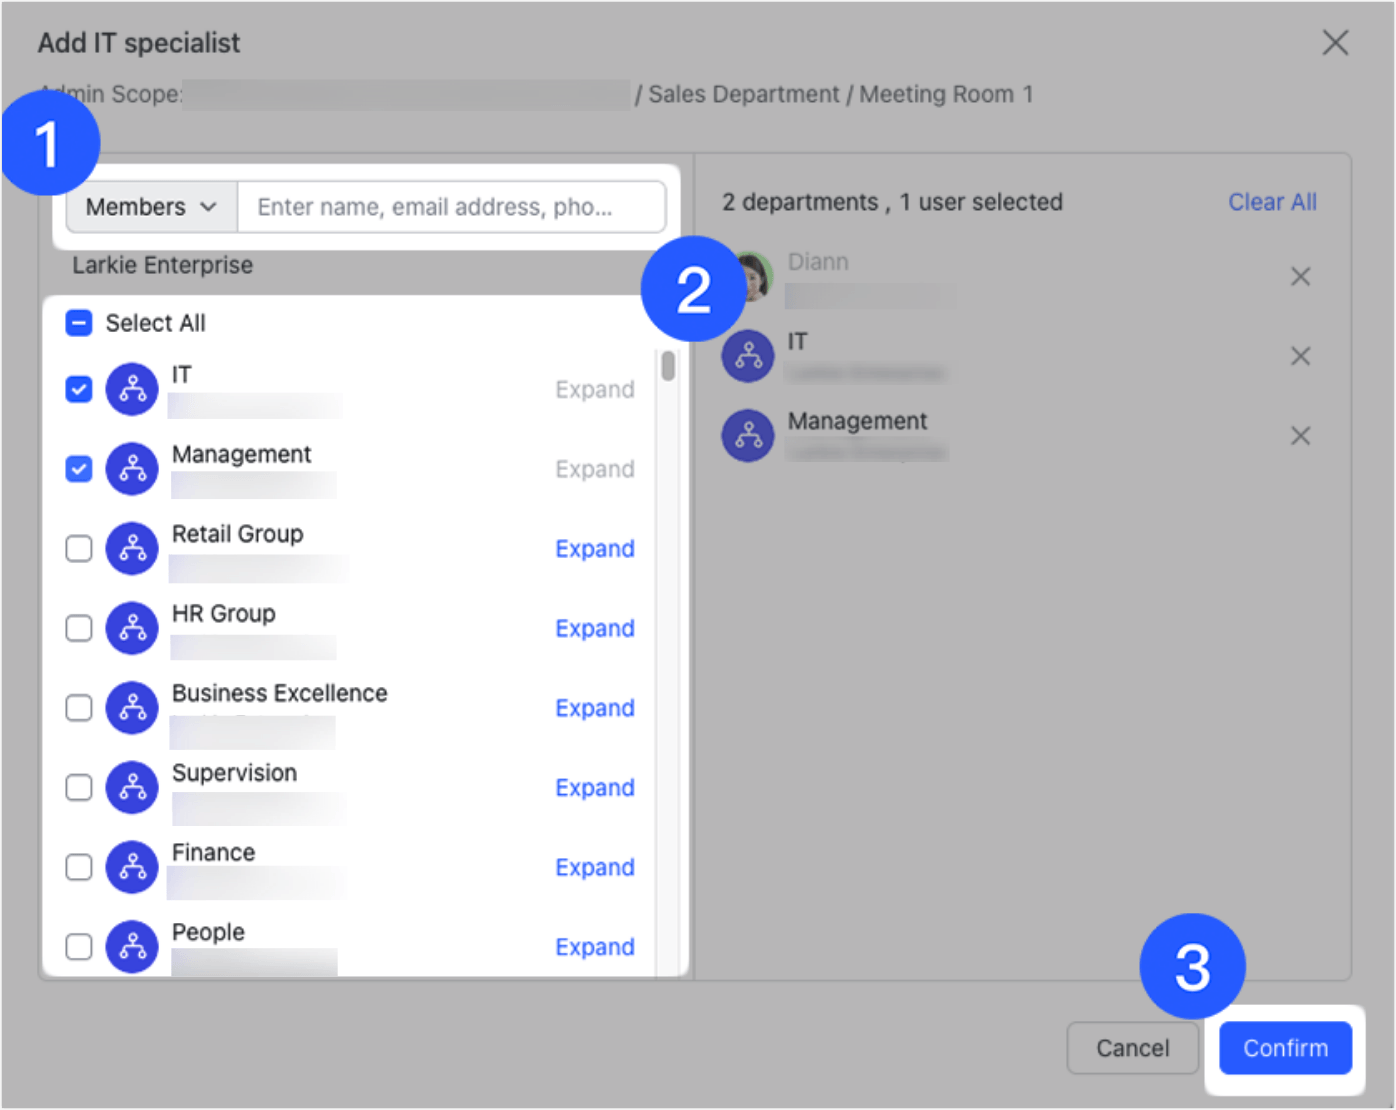Screen dimensions: 1396x1110
Task: Expand the Supervision department
Action: coord(594,787)
